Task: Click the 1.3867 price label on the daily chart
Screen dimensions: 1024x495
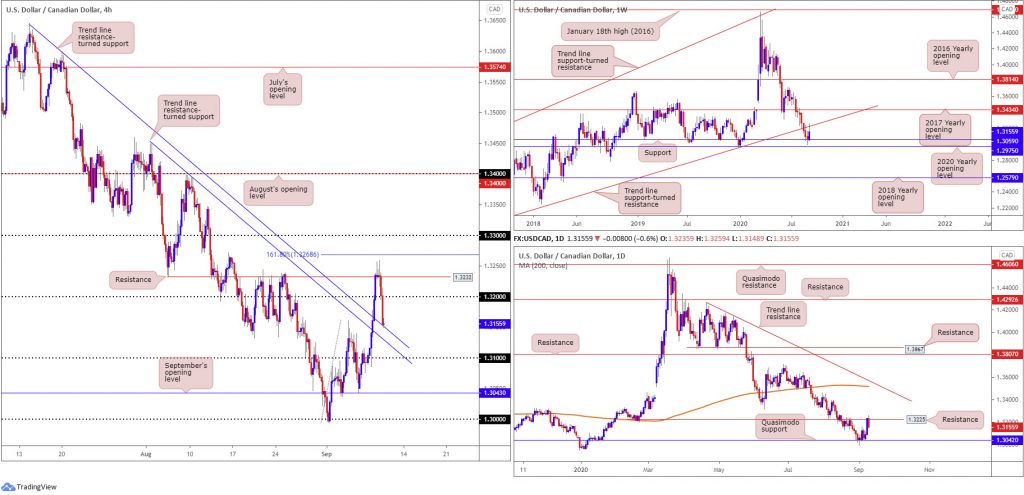Action: coord(914,349)
